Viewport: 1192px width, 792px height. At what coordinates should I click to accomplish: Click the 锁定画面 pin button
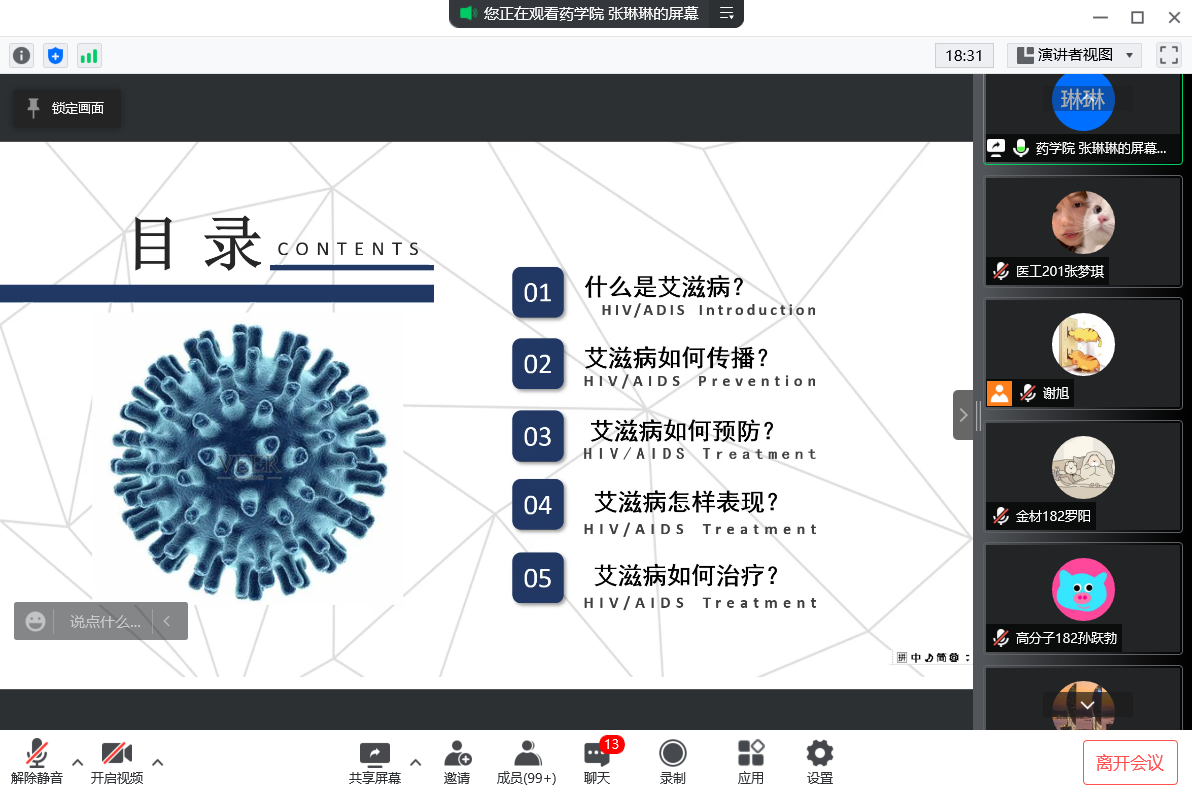[x=66, y=108]
